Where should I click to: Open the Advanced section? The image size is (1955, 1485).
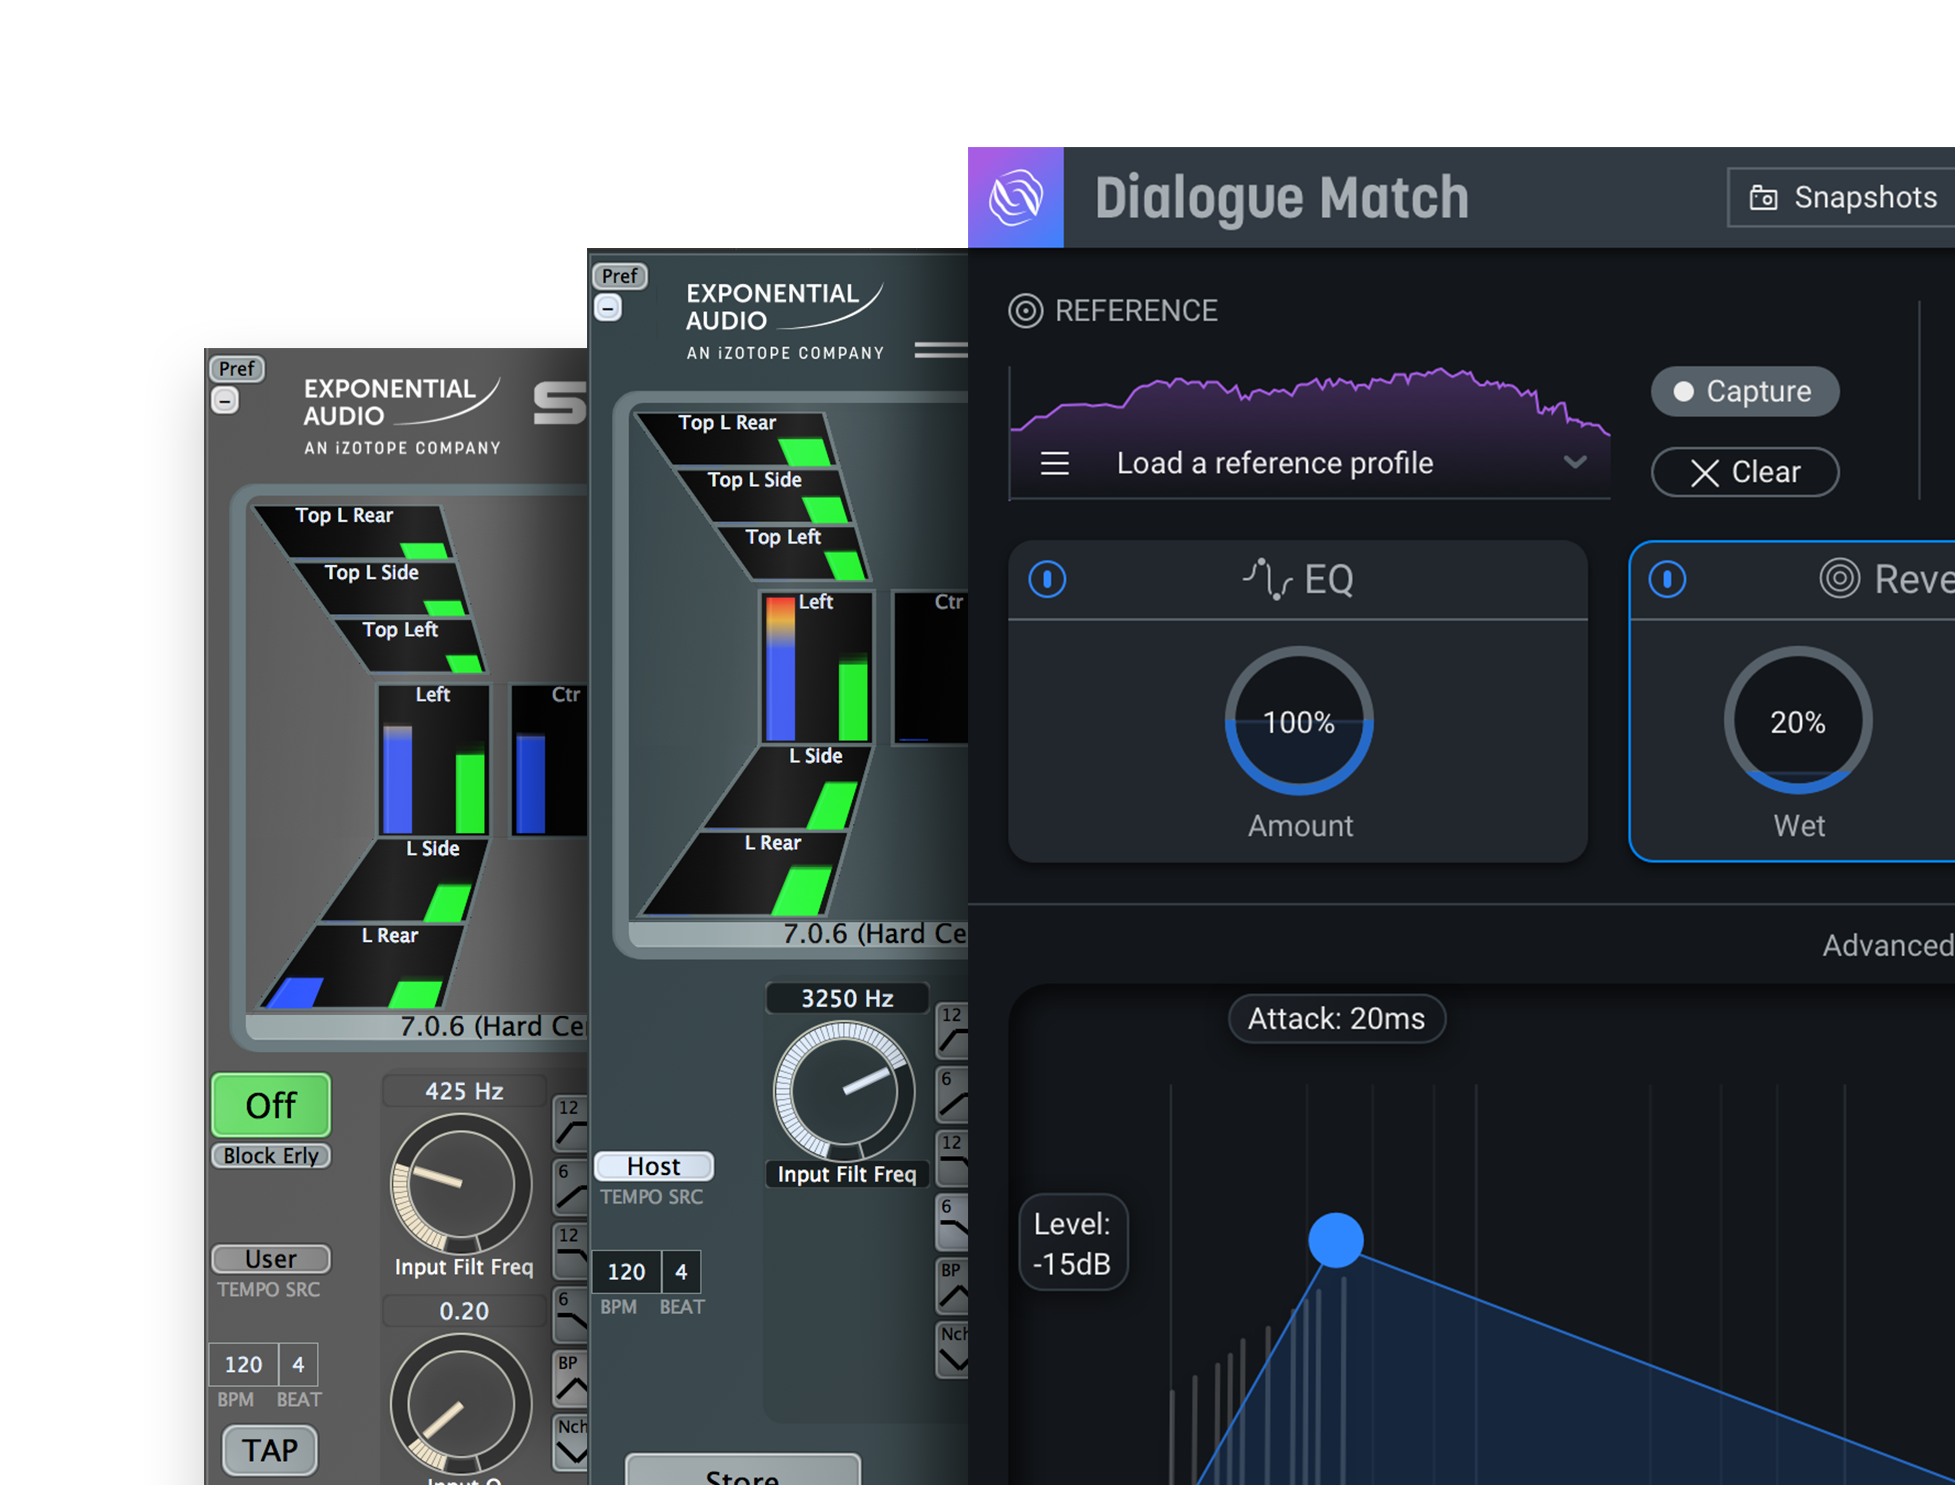coord(1888,945)
